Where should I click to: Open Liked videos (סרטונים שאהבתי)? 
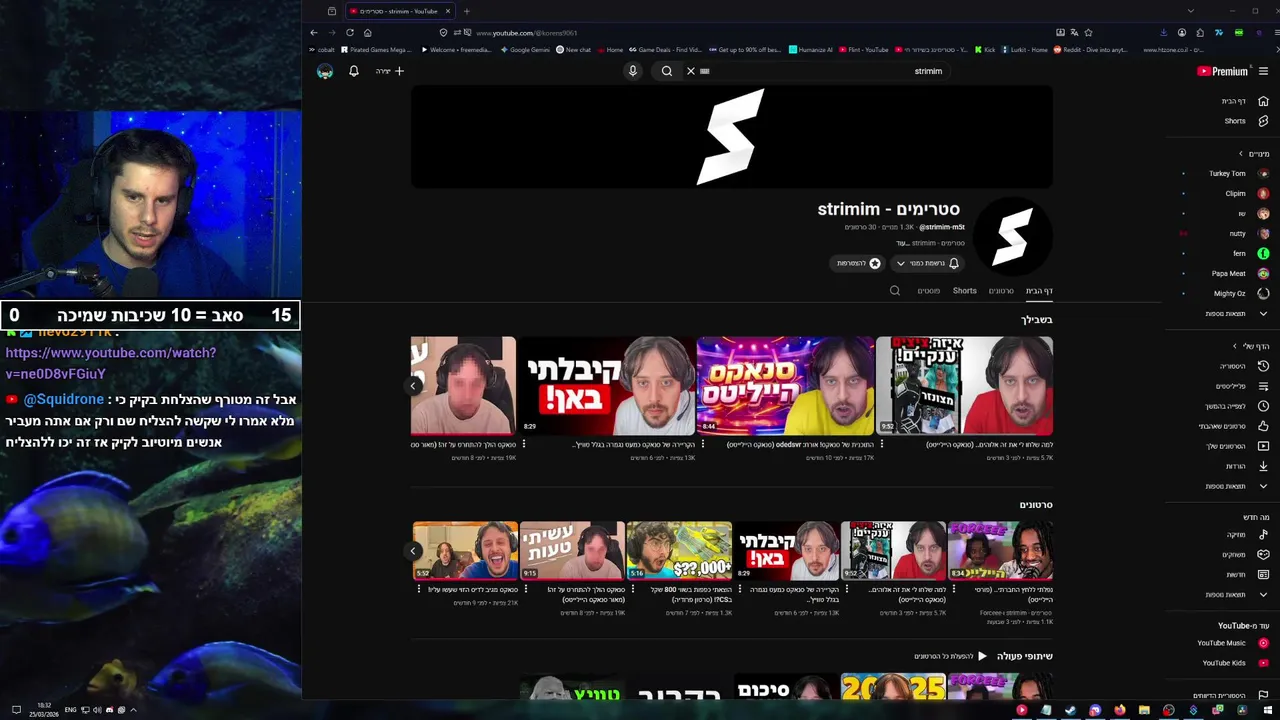pos(1236,426)
